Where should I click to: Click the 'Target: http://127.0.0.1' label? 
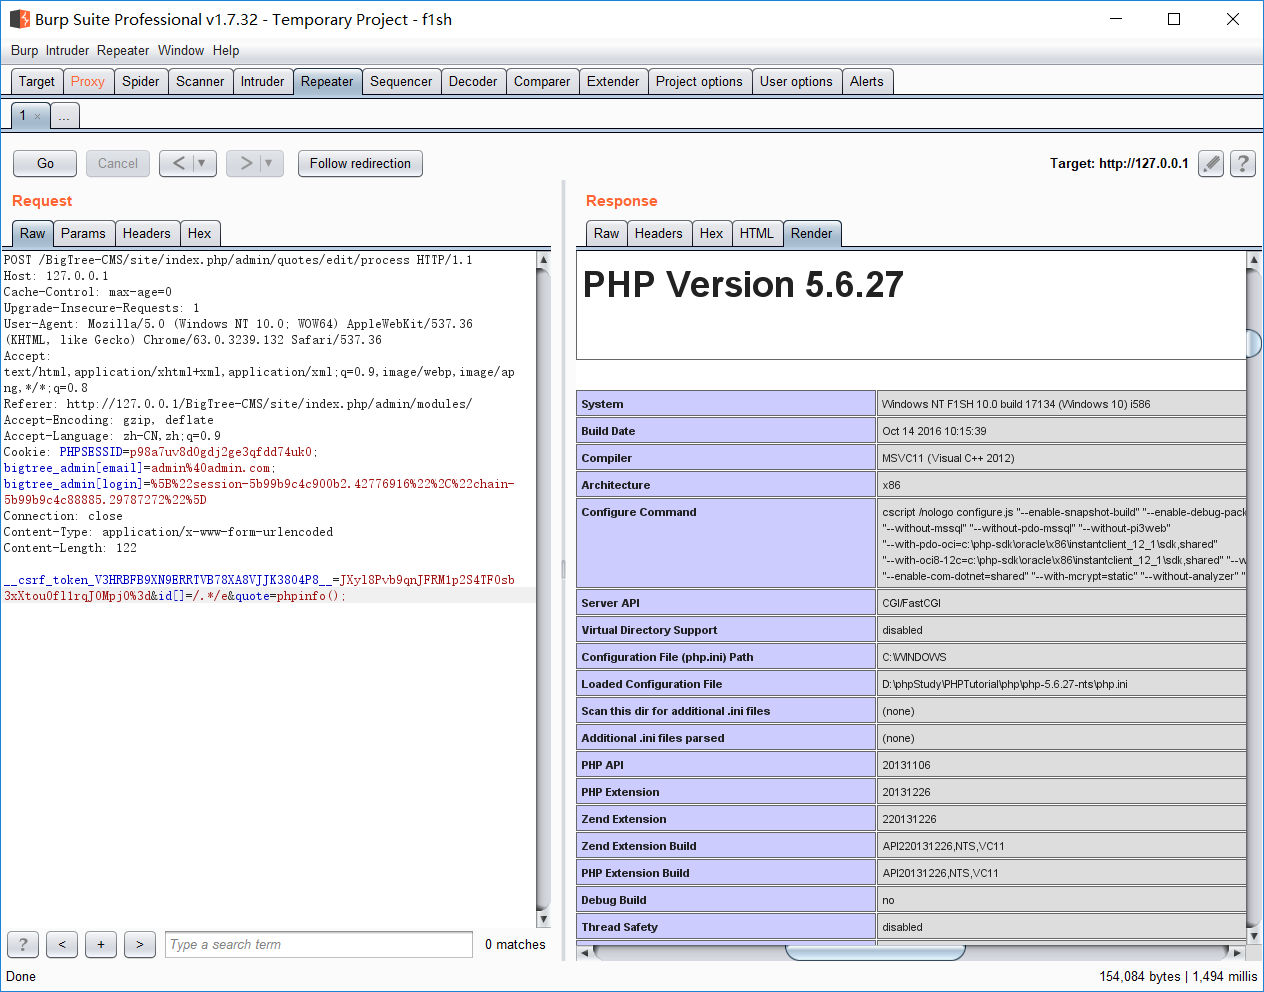1119,163
